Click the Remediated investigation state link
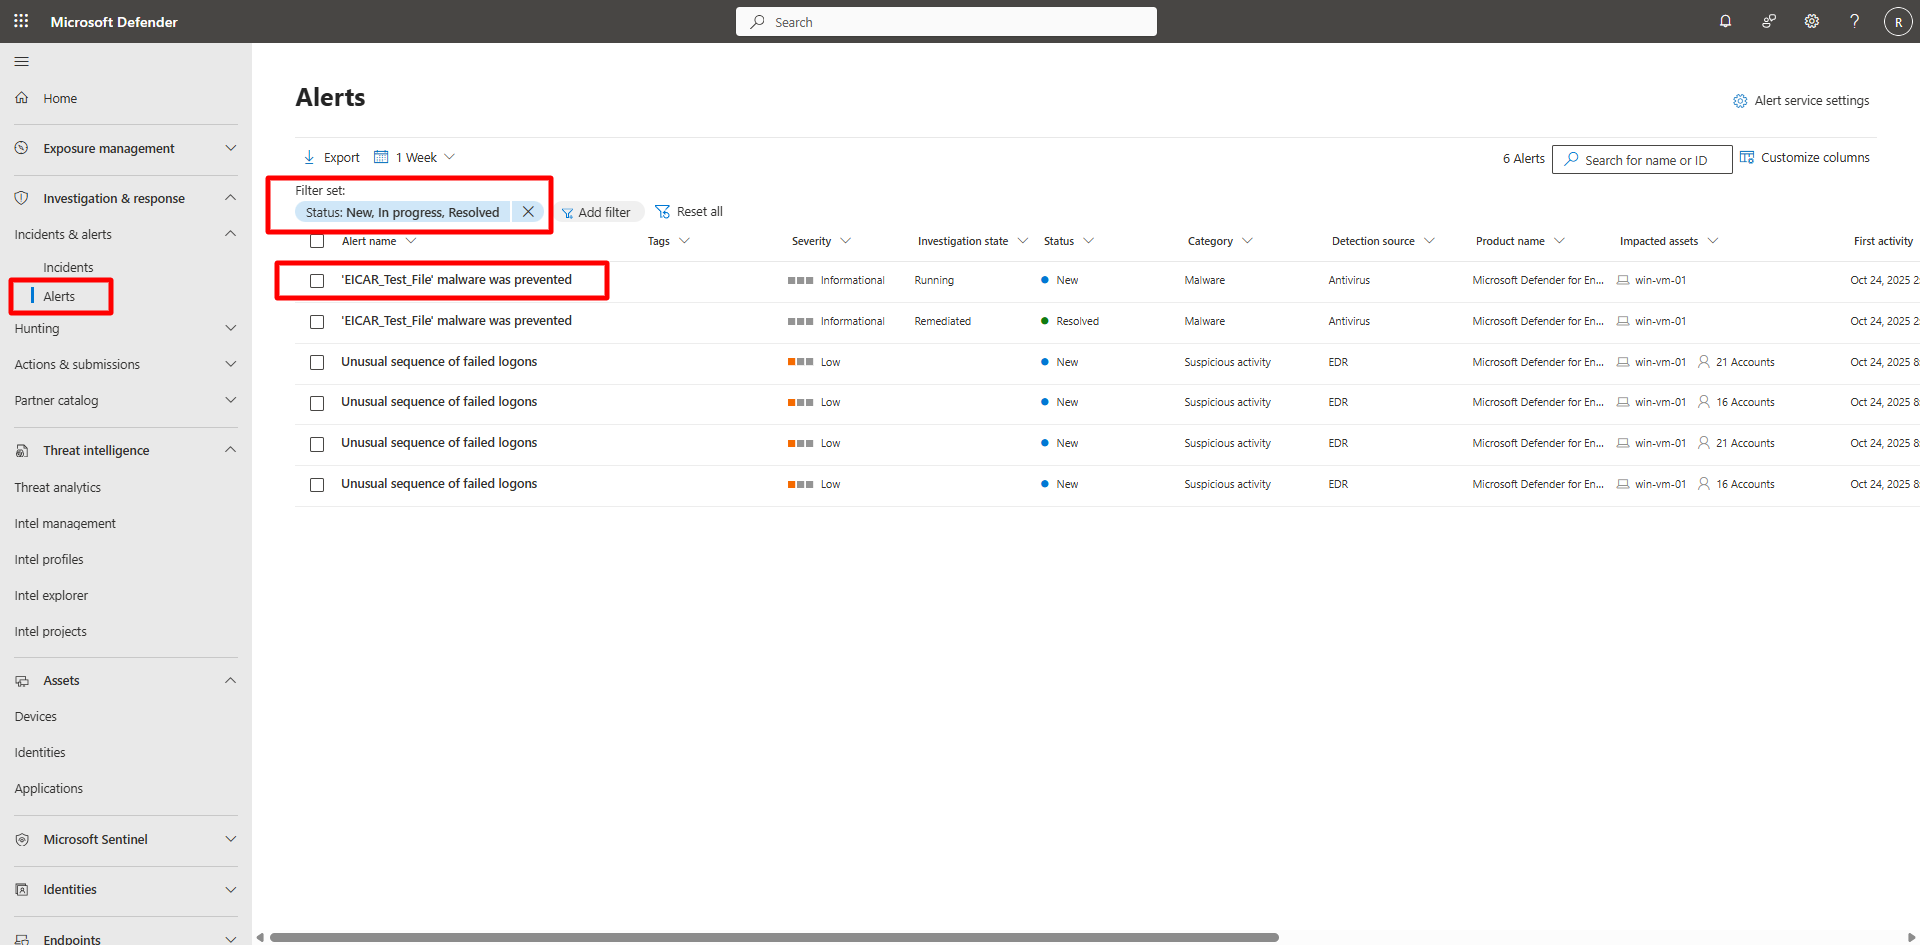 [x=942, y=321]
